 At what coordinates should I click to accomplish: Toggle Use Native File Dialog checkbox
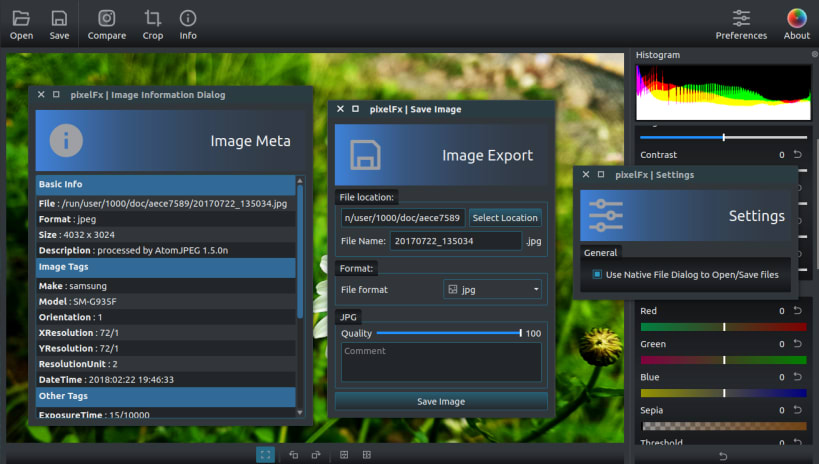tap(597, 274)
